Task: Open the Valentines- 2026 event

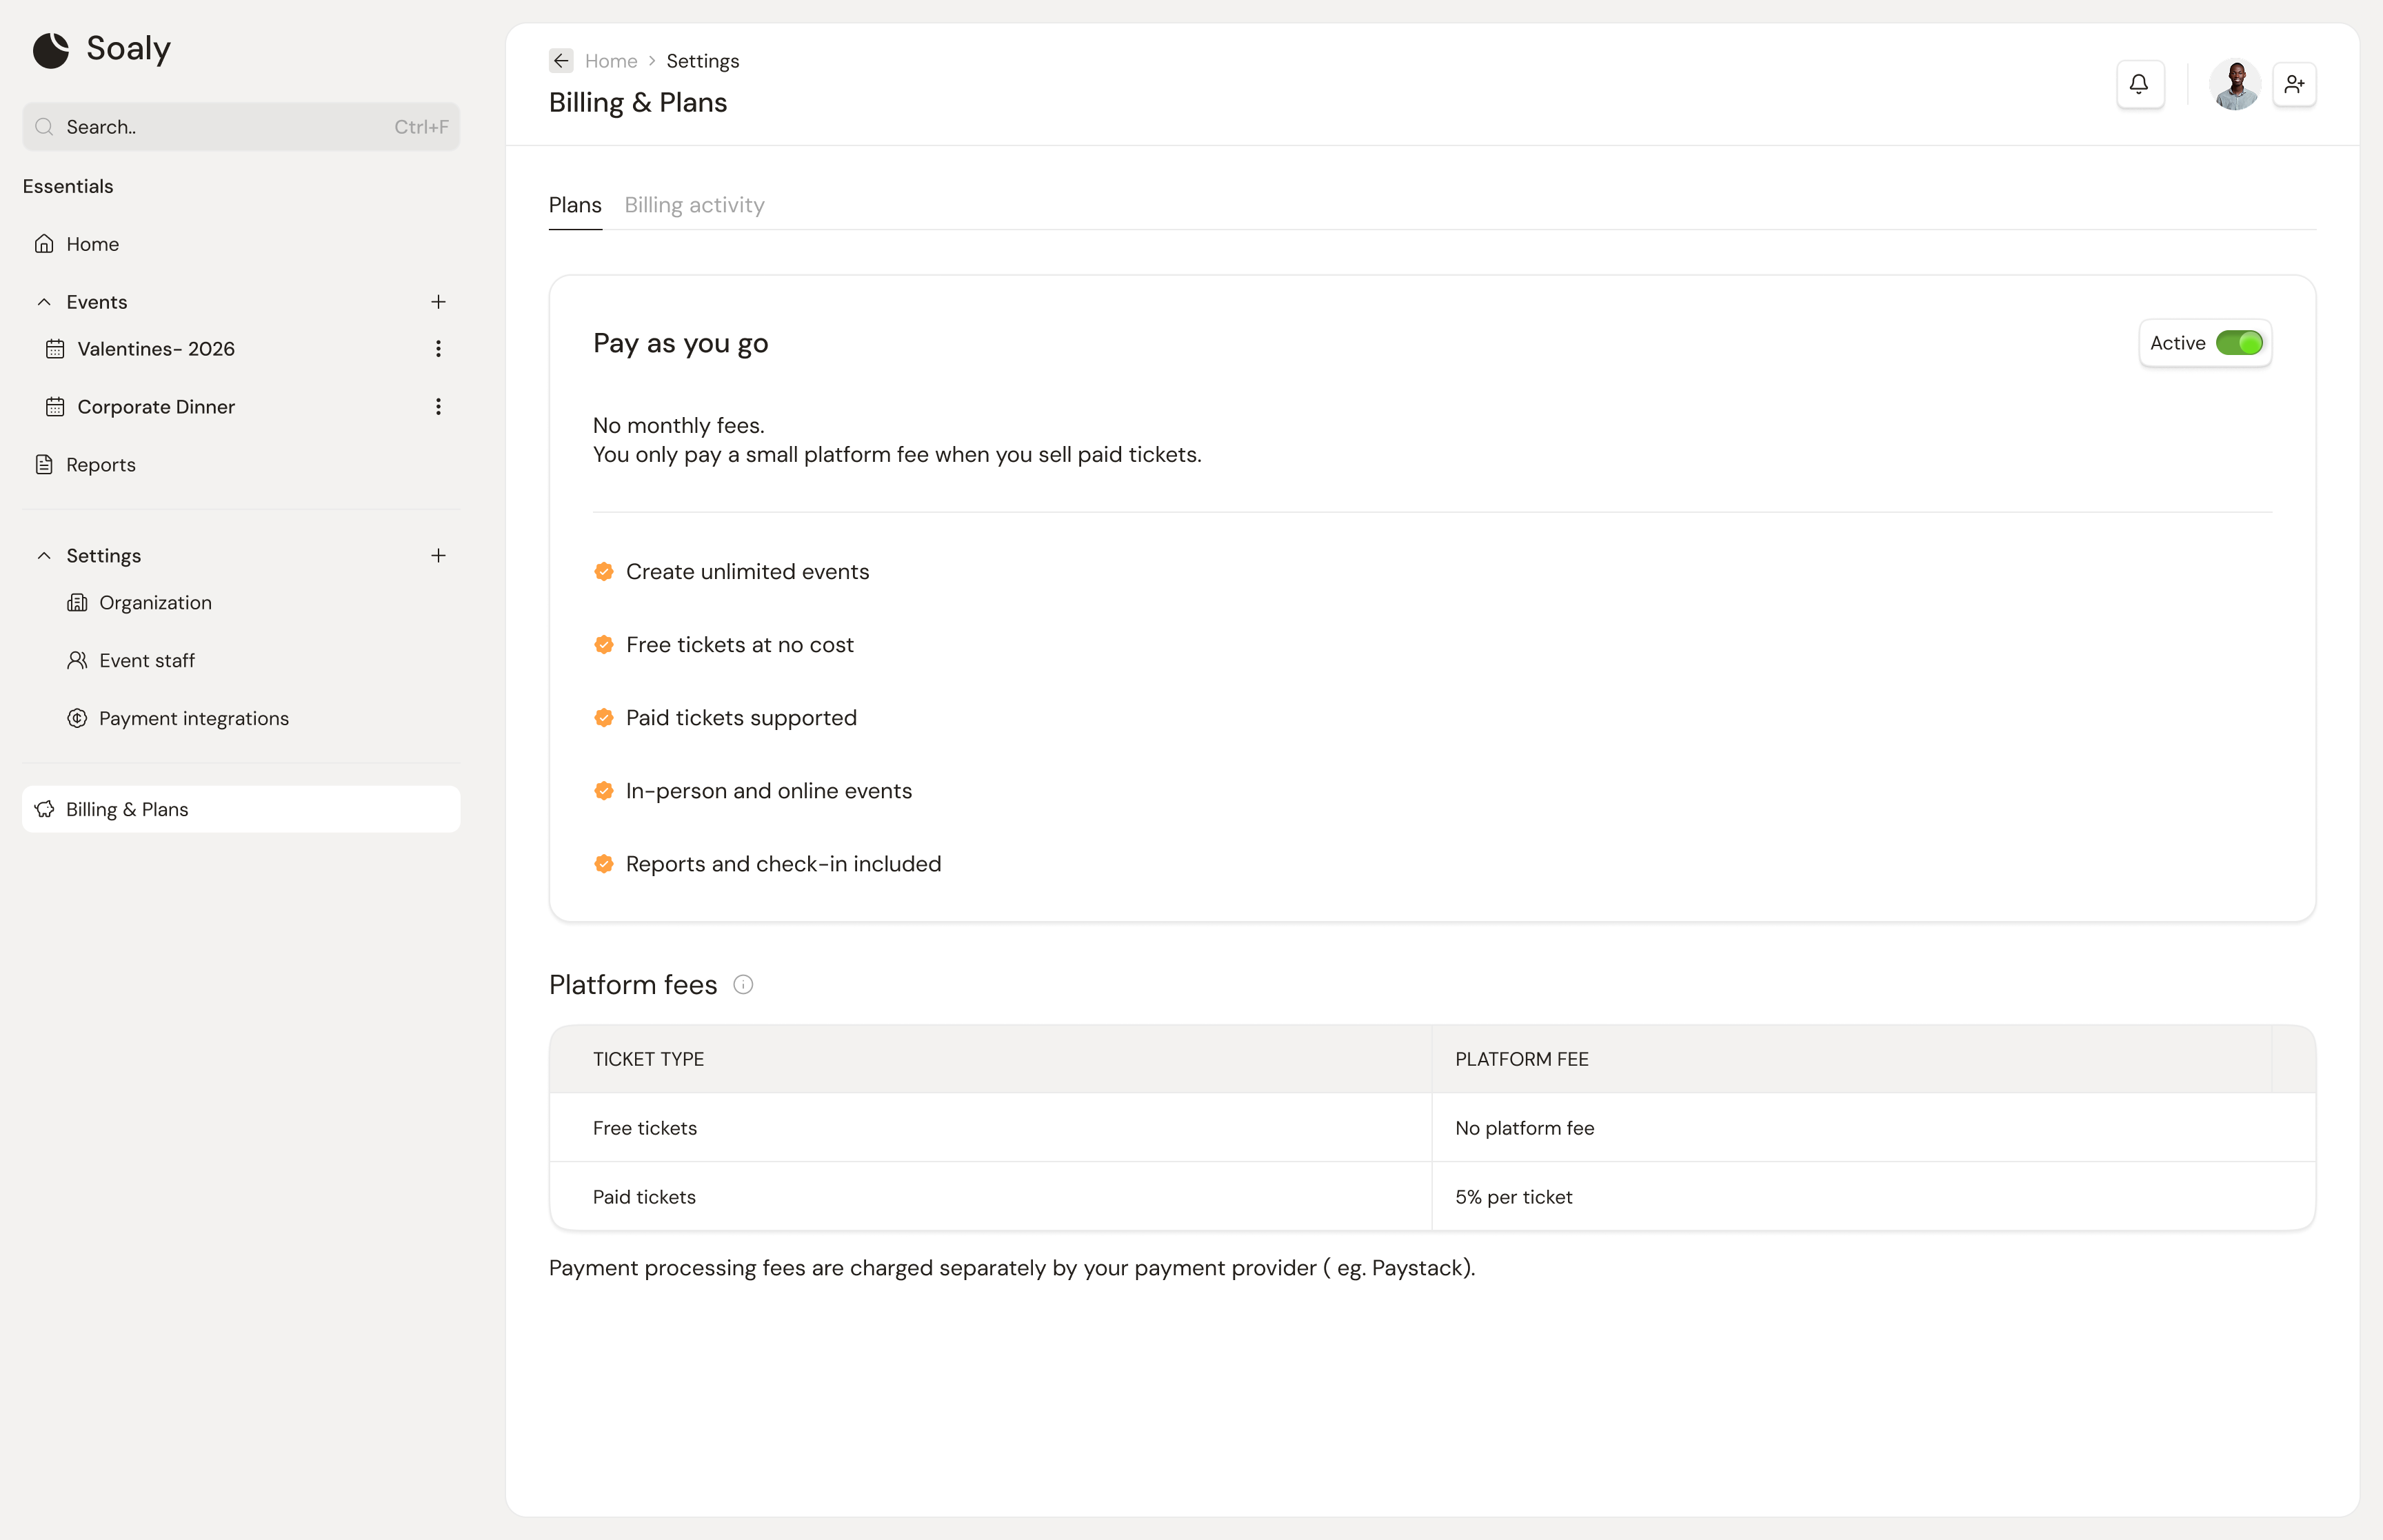Action: [156, 349]
